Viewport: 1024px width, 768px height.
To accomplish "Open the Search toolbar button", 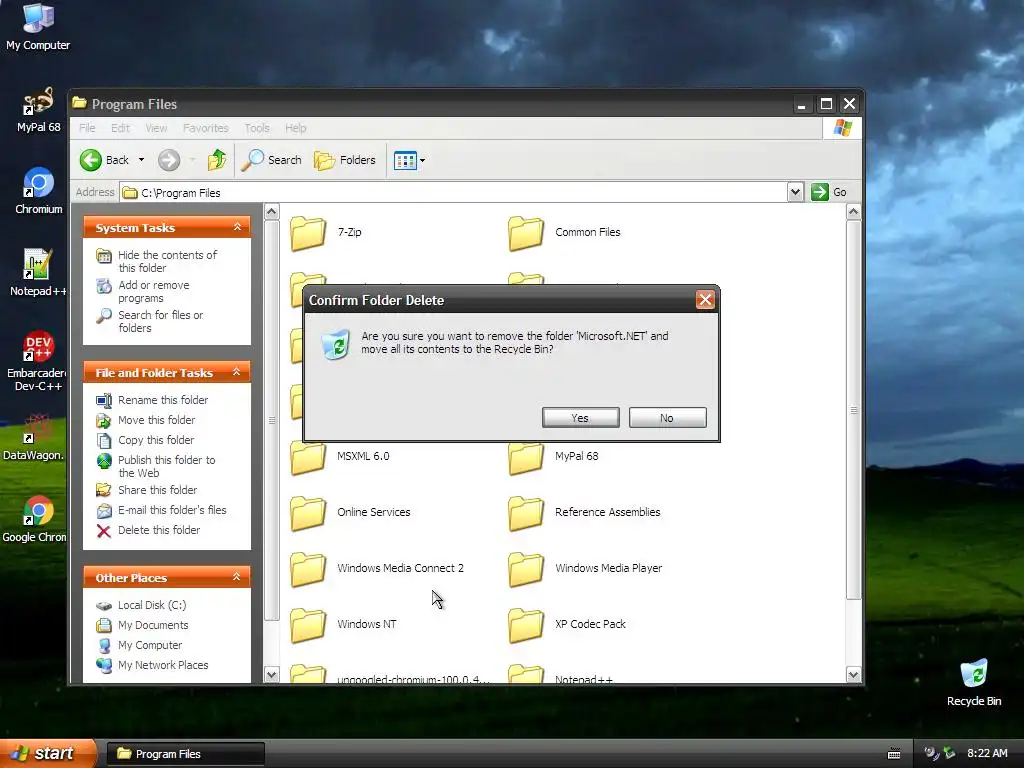I will click(272, 160).
